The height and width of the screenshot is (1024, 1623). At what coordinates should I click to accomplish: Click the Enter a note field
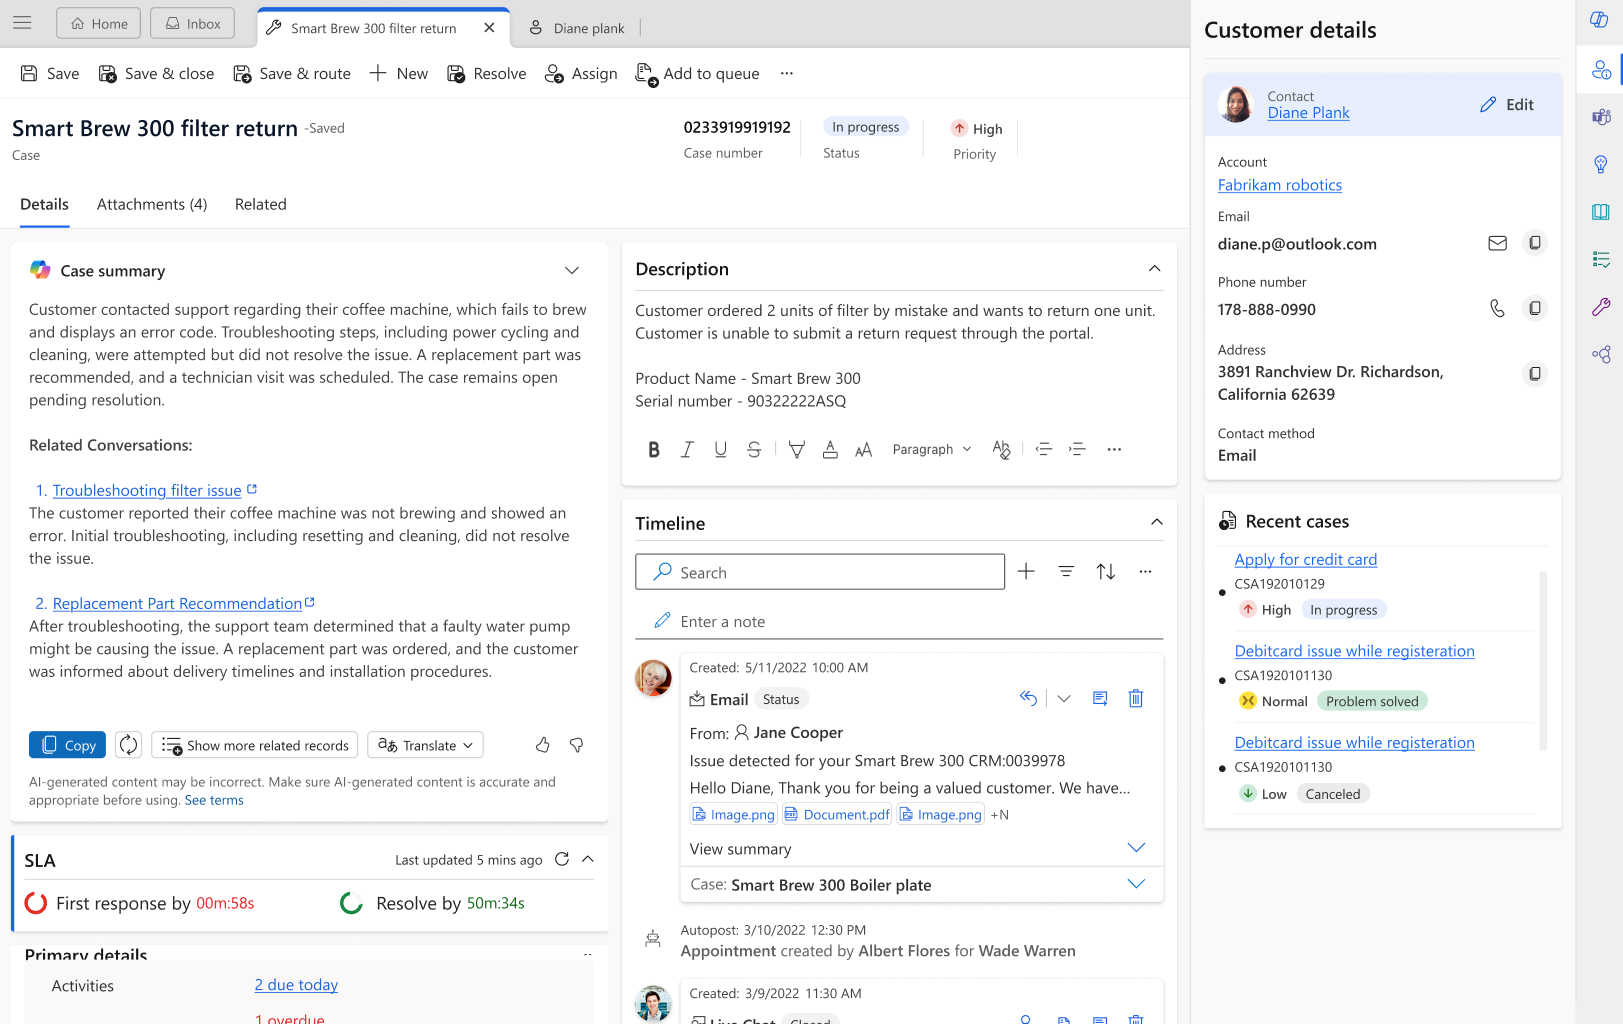(899, 622)
